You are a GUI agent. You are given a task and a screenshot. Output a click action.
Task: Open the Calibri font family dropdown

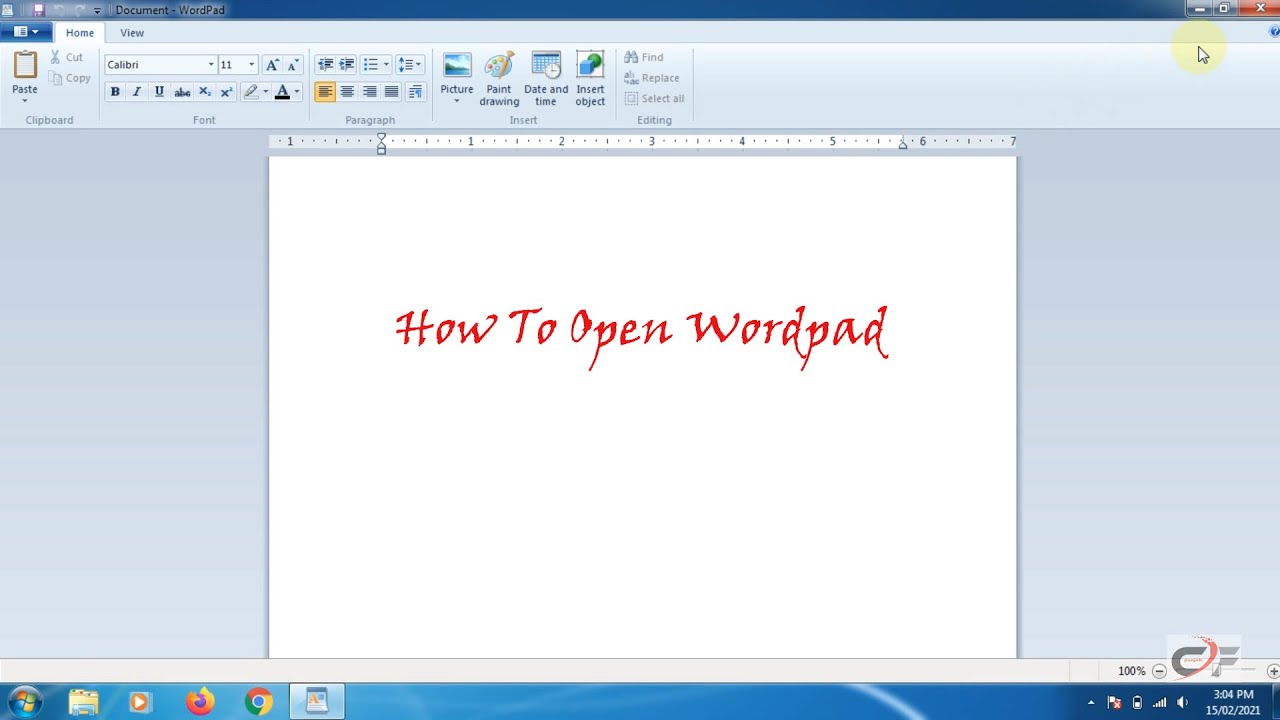210,65
